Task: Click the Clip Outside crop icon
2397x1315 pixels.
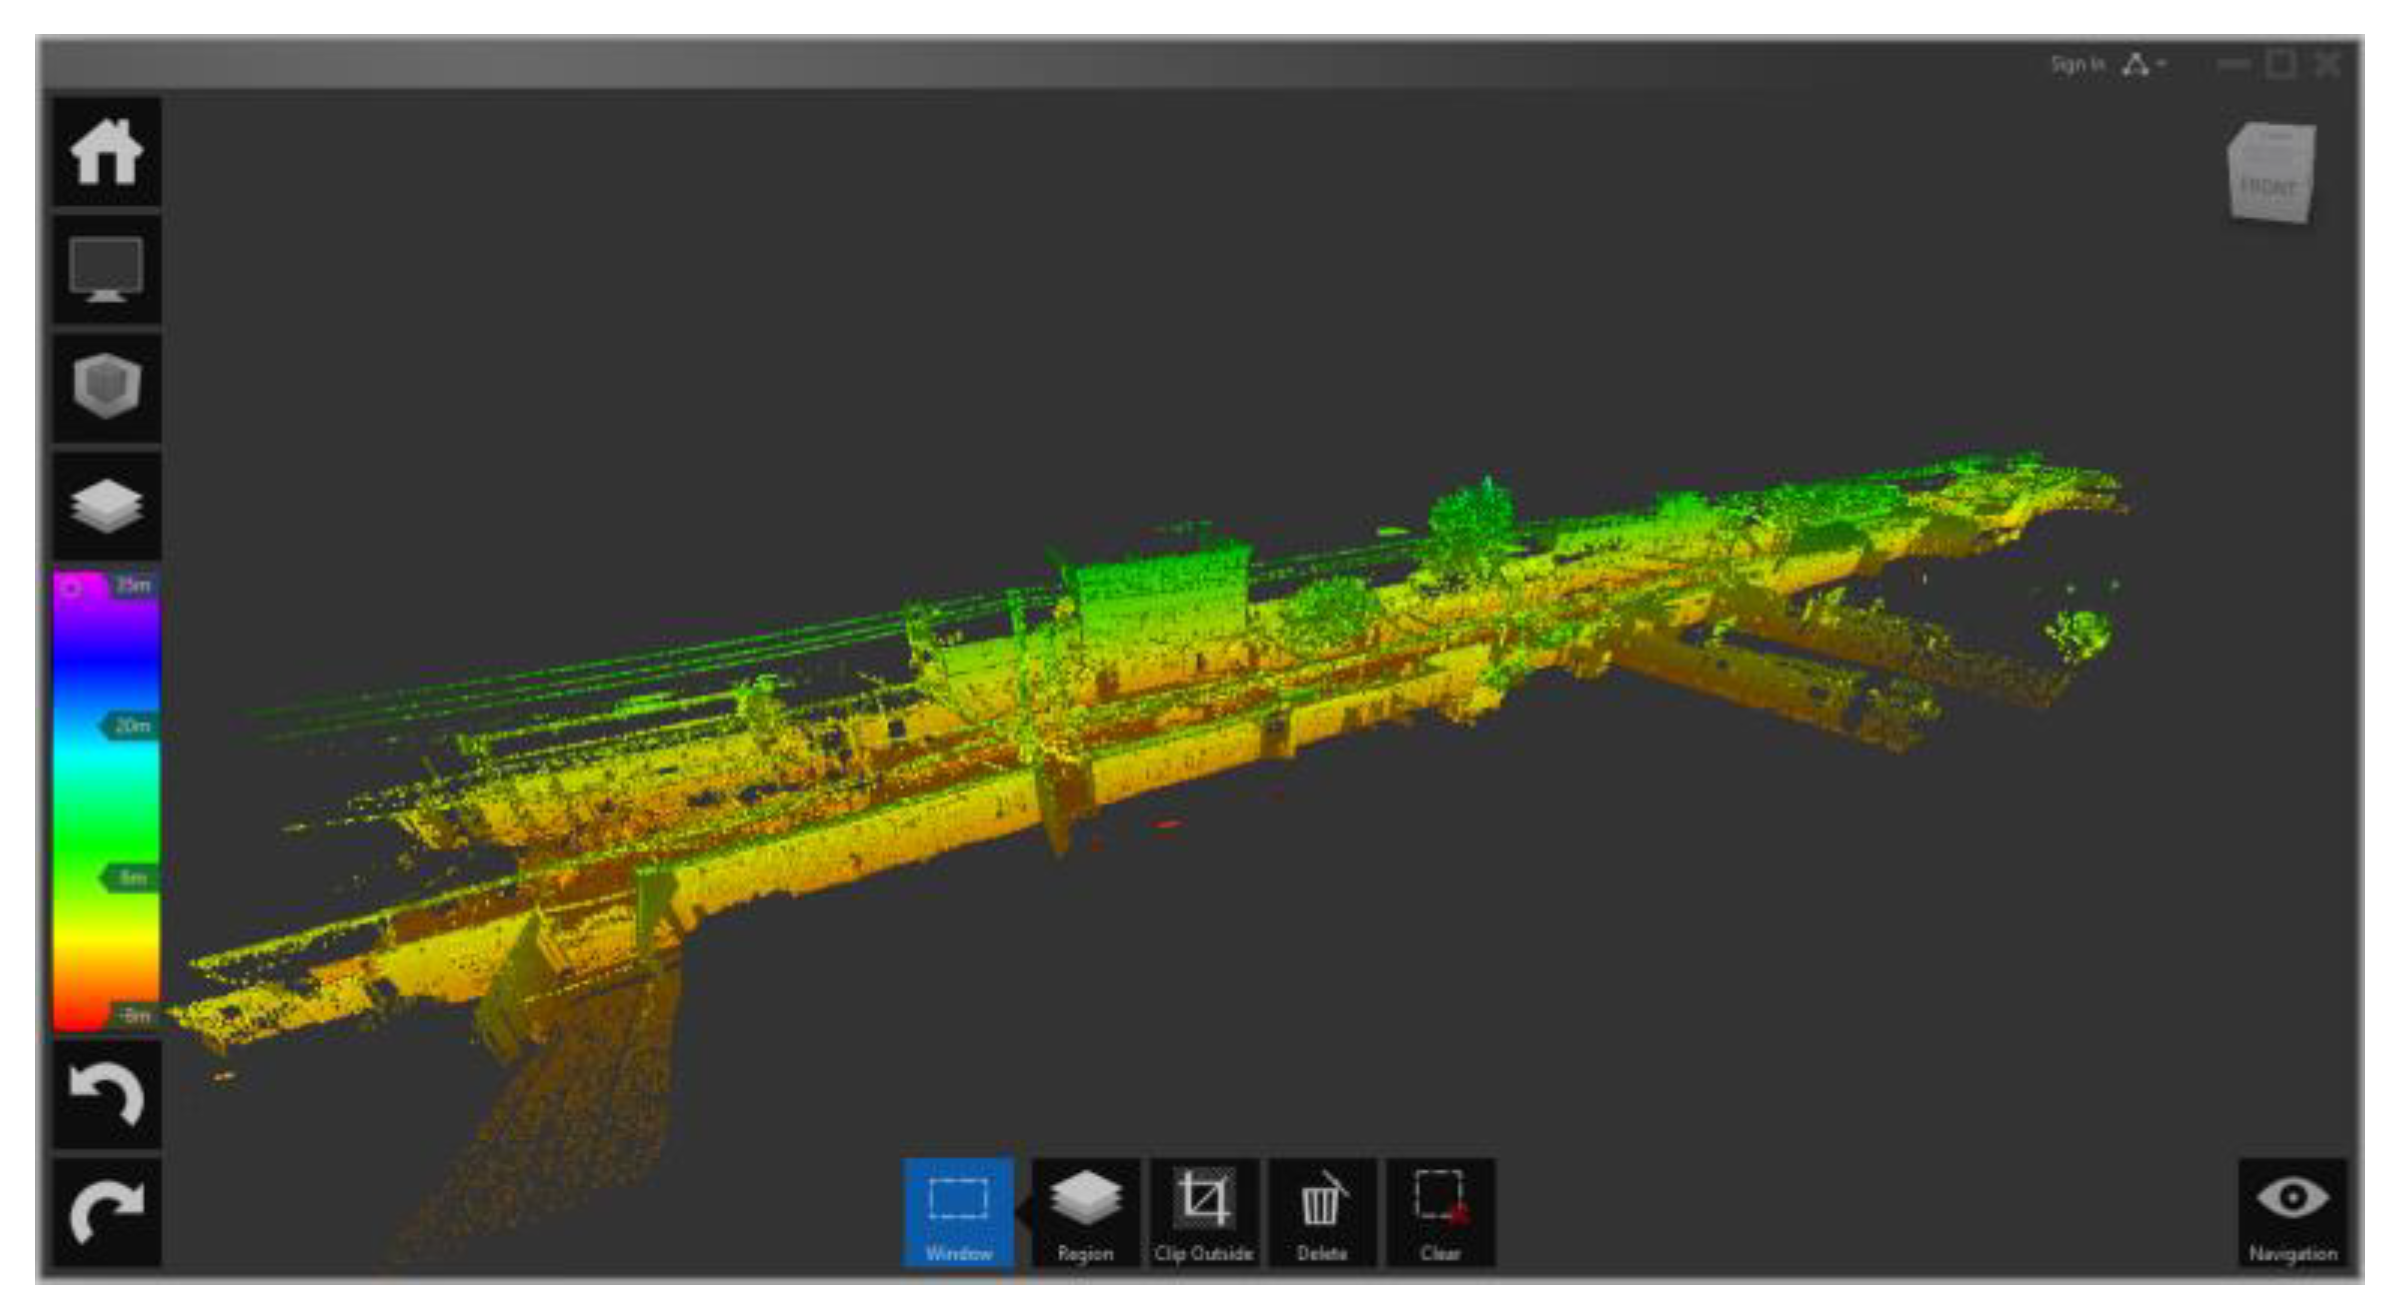Action: coord(1203,1212)
